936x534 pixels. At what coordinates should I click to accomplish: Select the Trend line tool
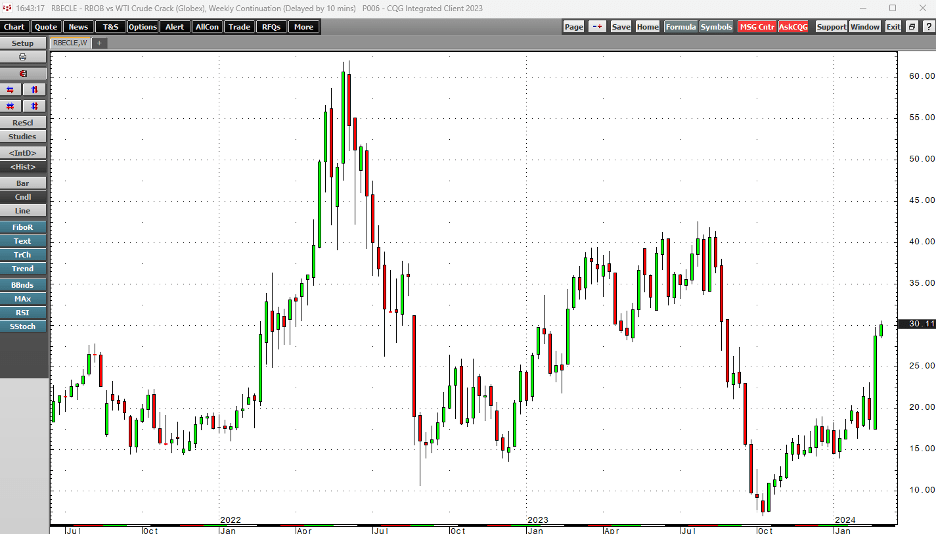[x=23, y=268]
